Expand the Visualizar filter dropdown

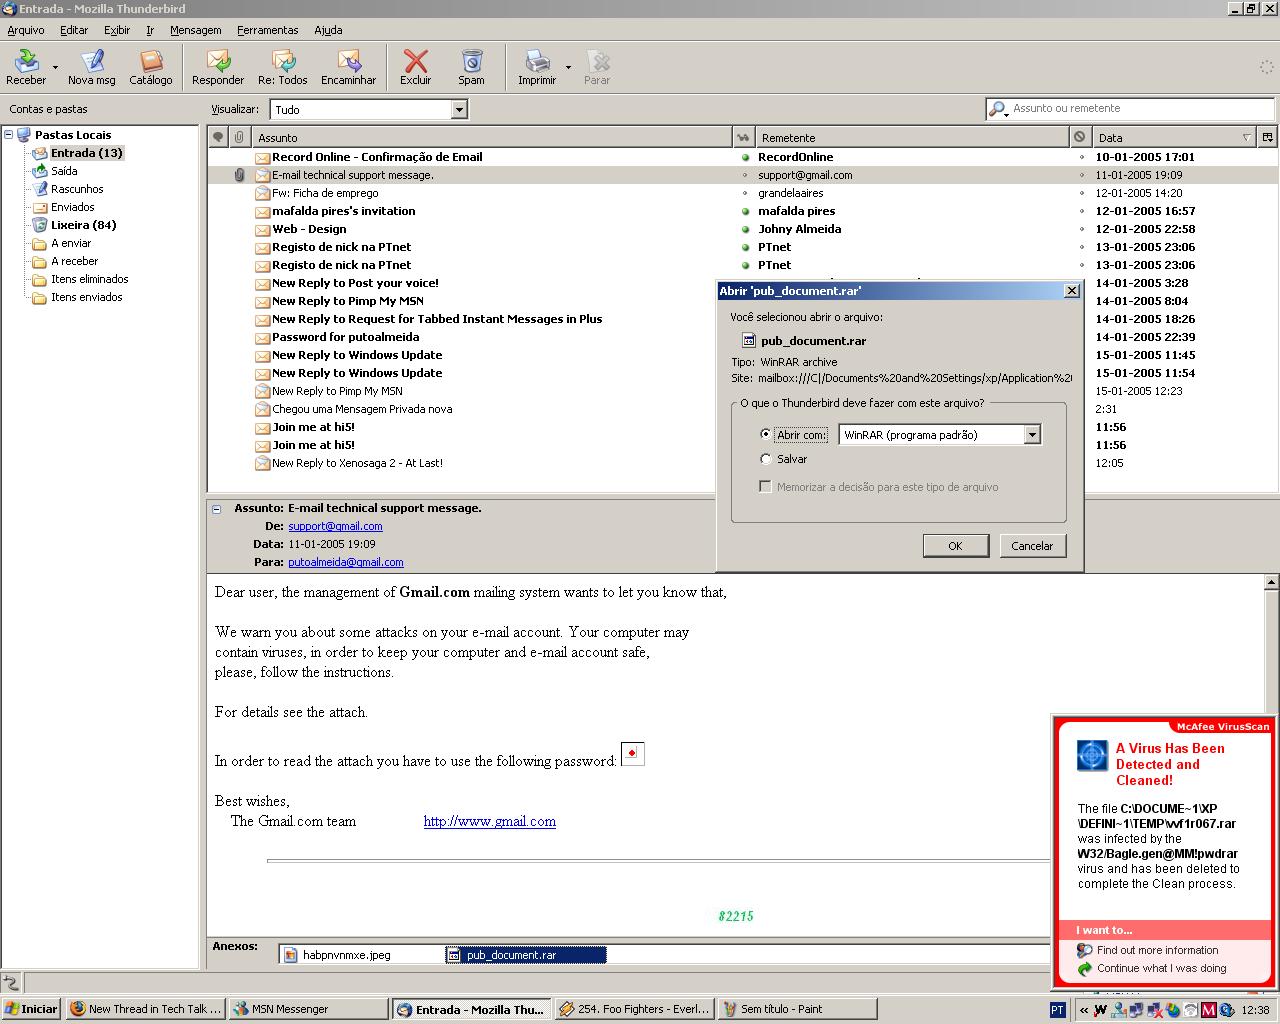(x=459, y=110)
